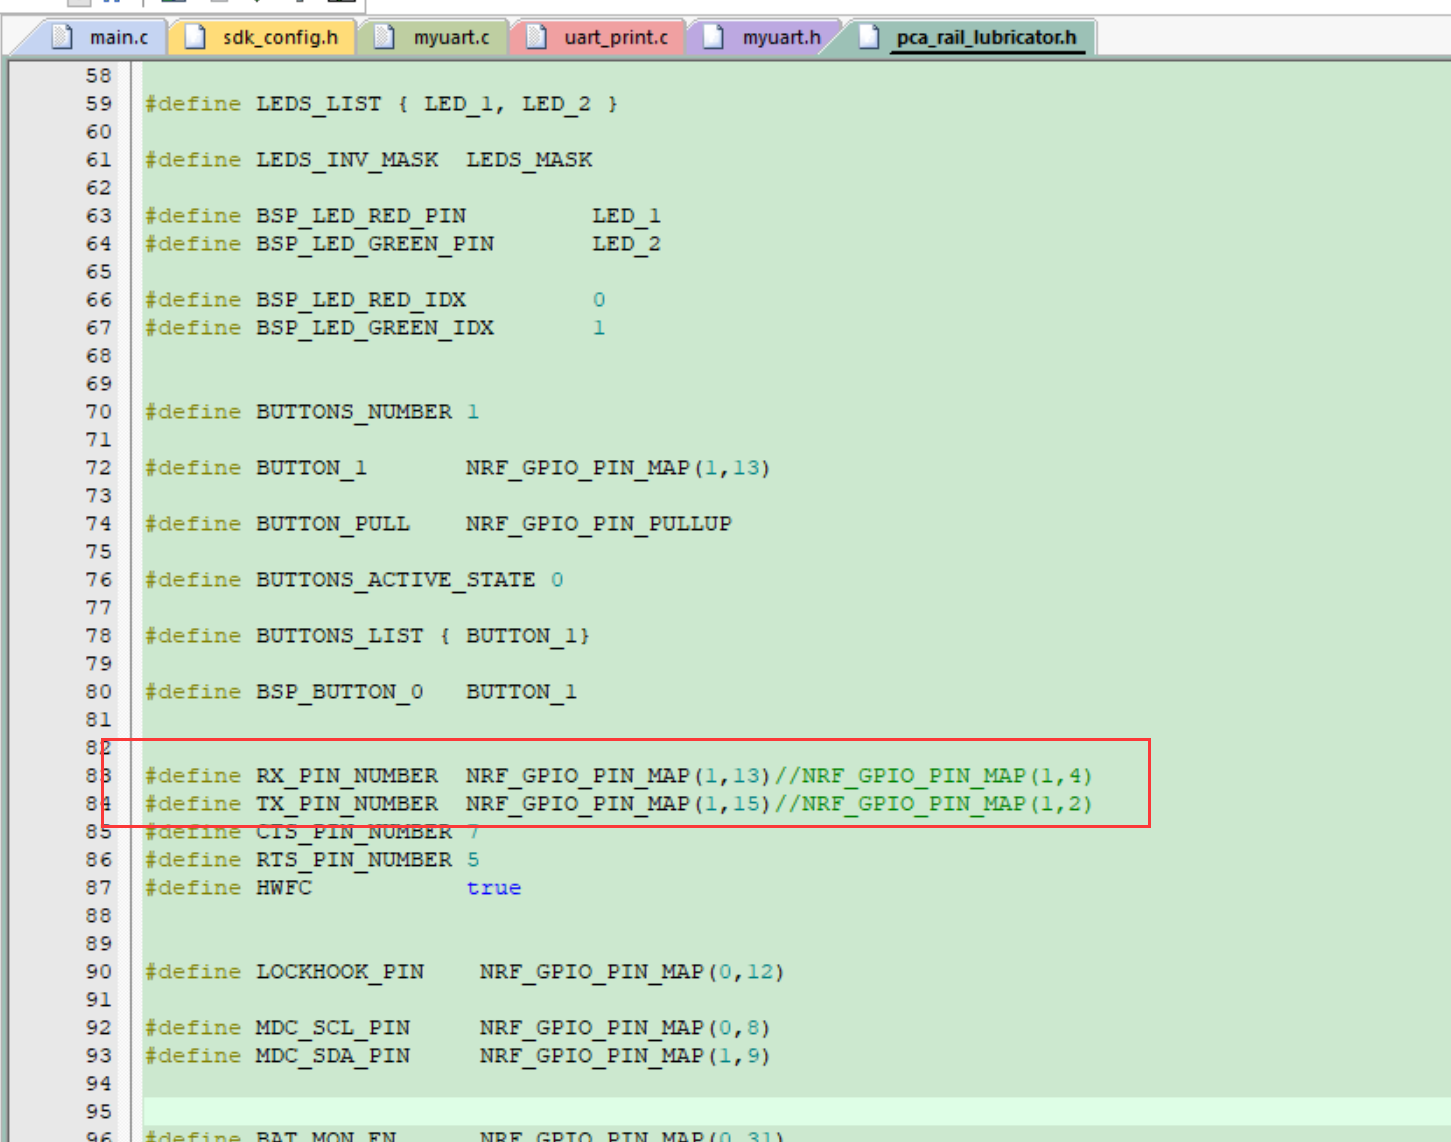
Task: Click the TX_PIN_NUMBER define
Action: (x=347, y=804)
